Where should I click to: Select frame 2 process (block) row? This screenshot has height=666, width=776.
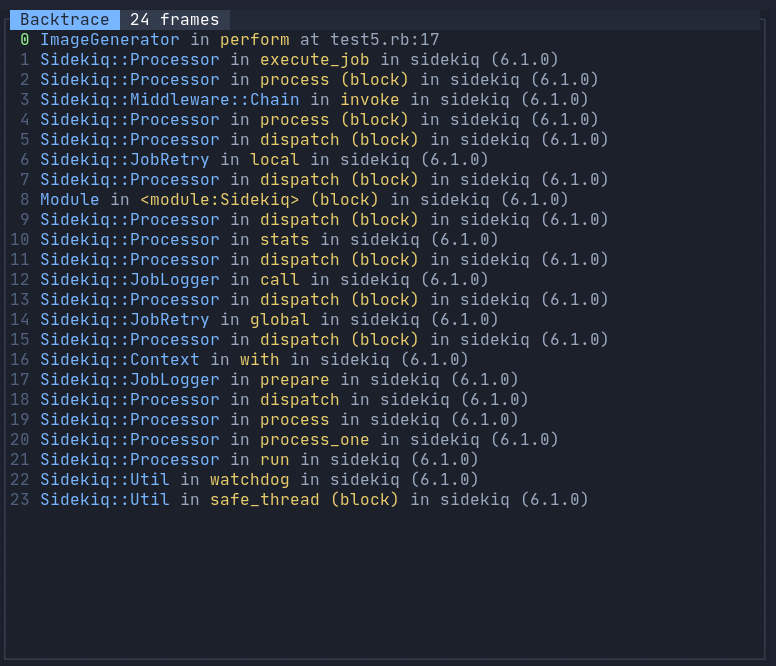(385, 80)
